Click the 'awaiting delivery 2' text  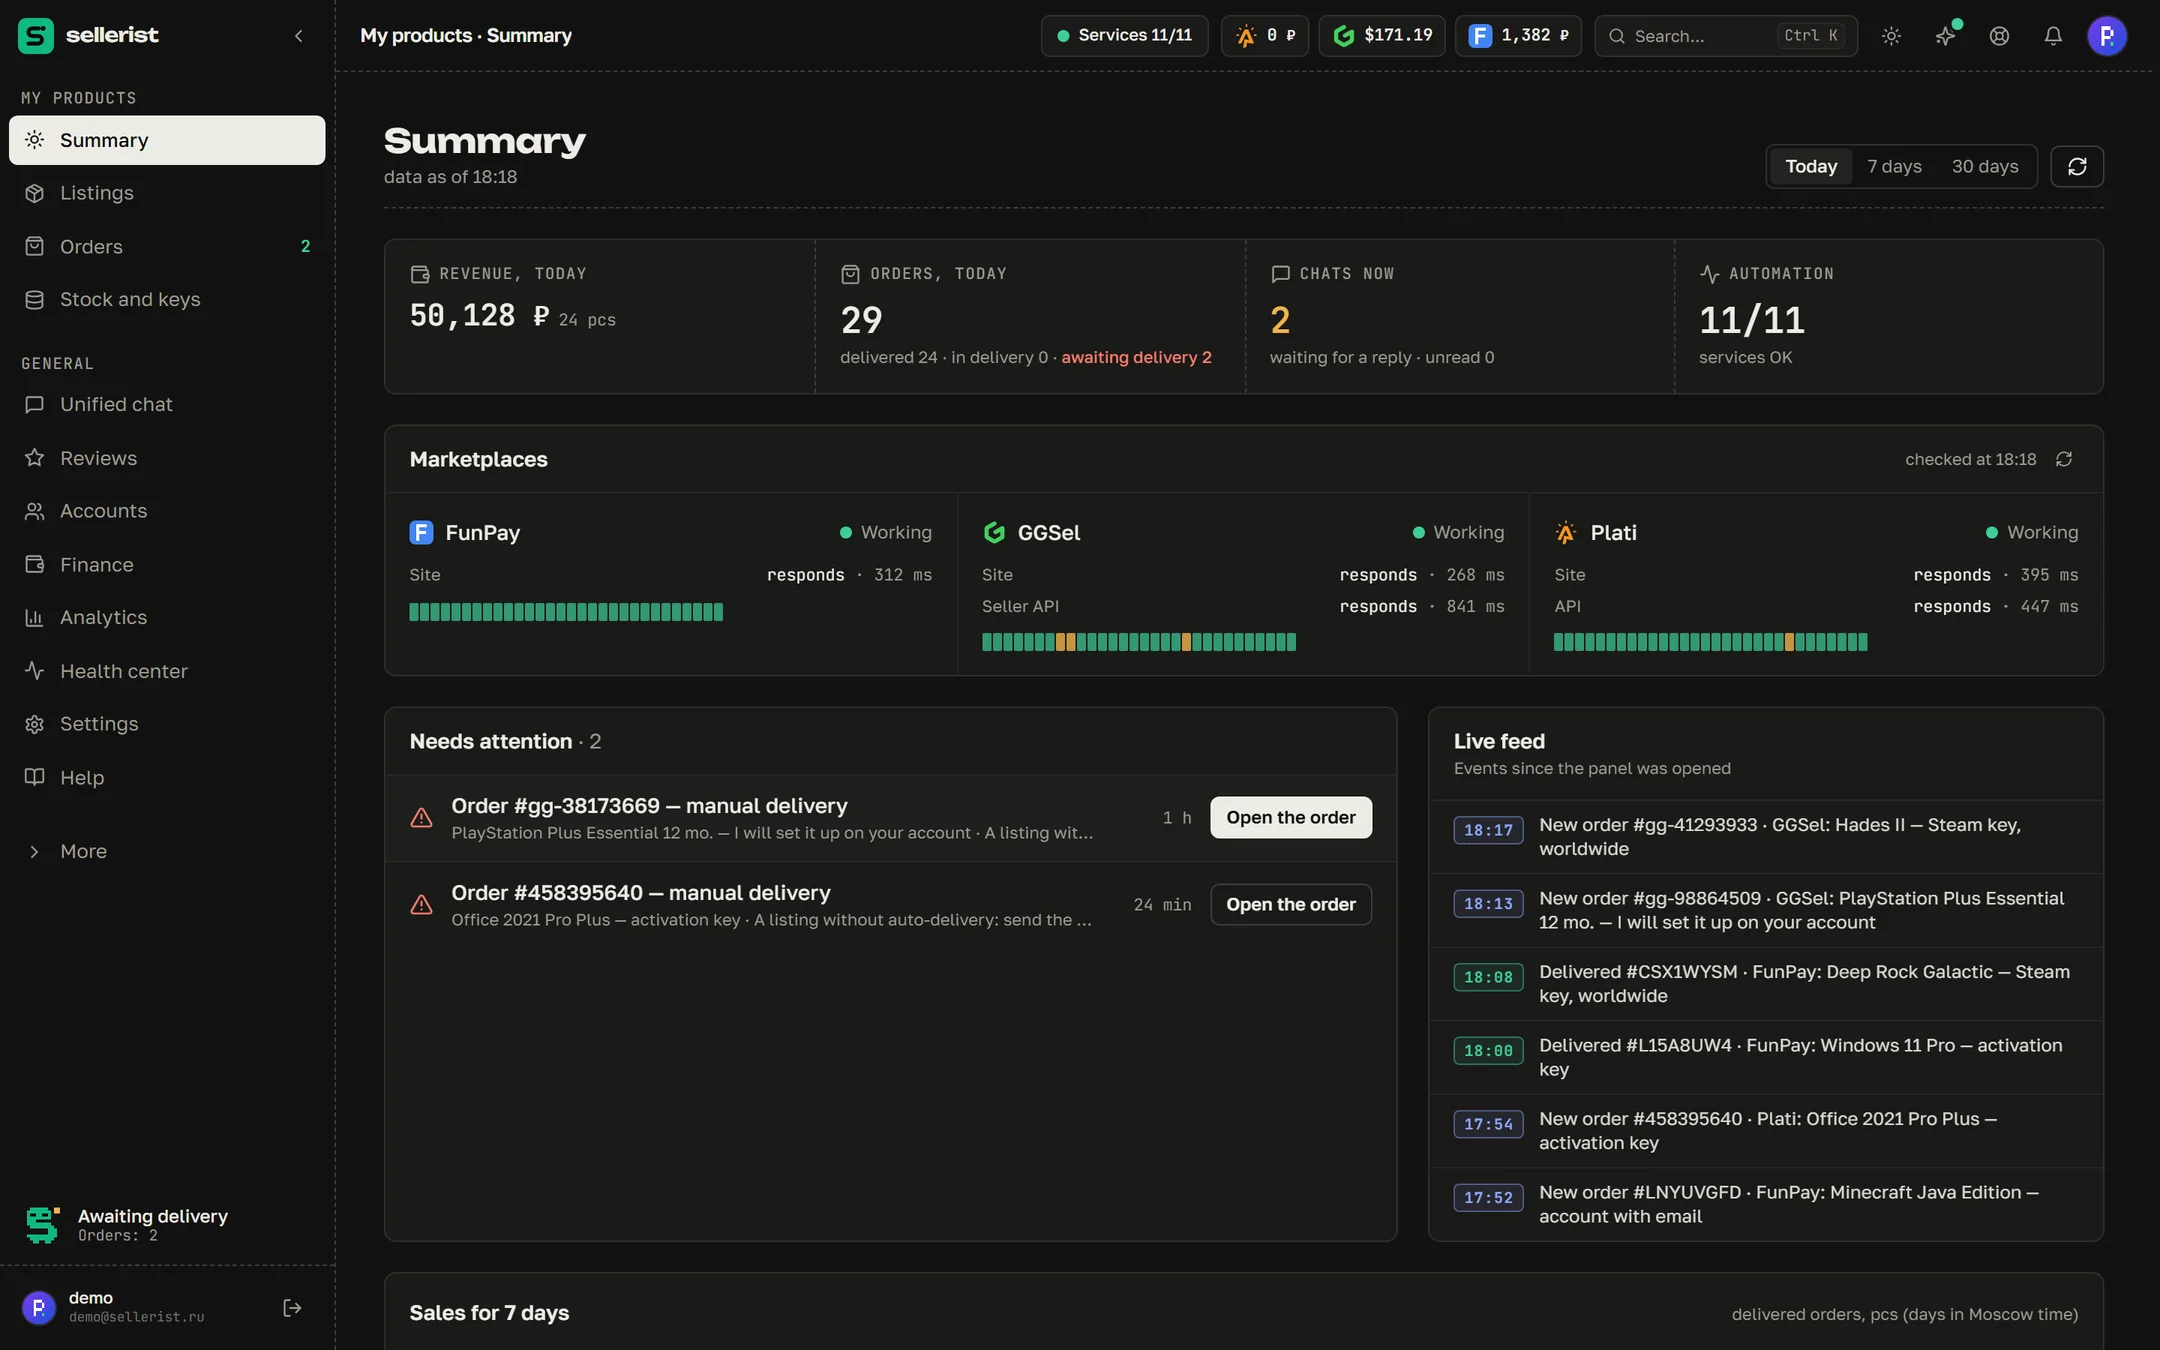[1136, 357]
